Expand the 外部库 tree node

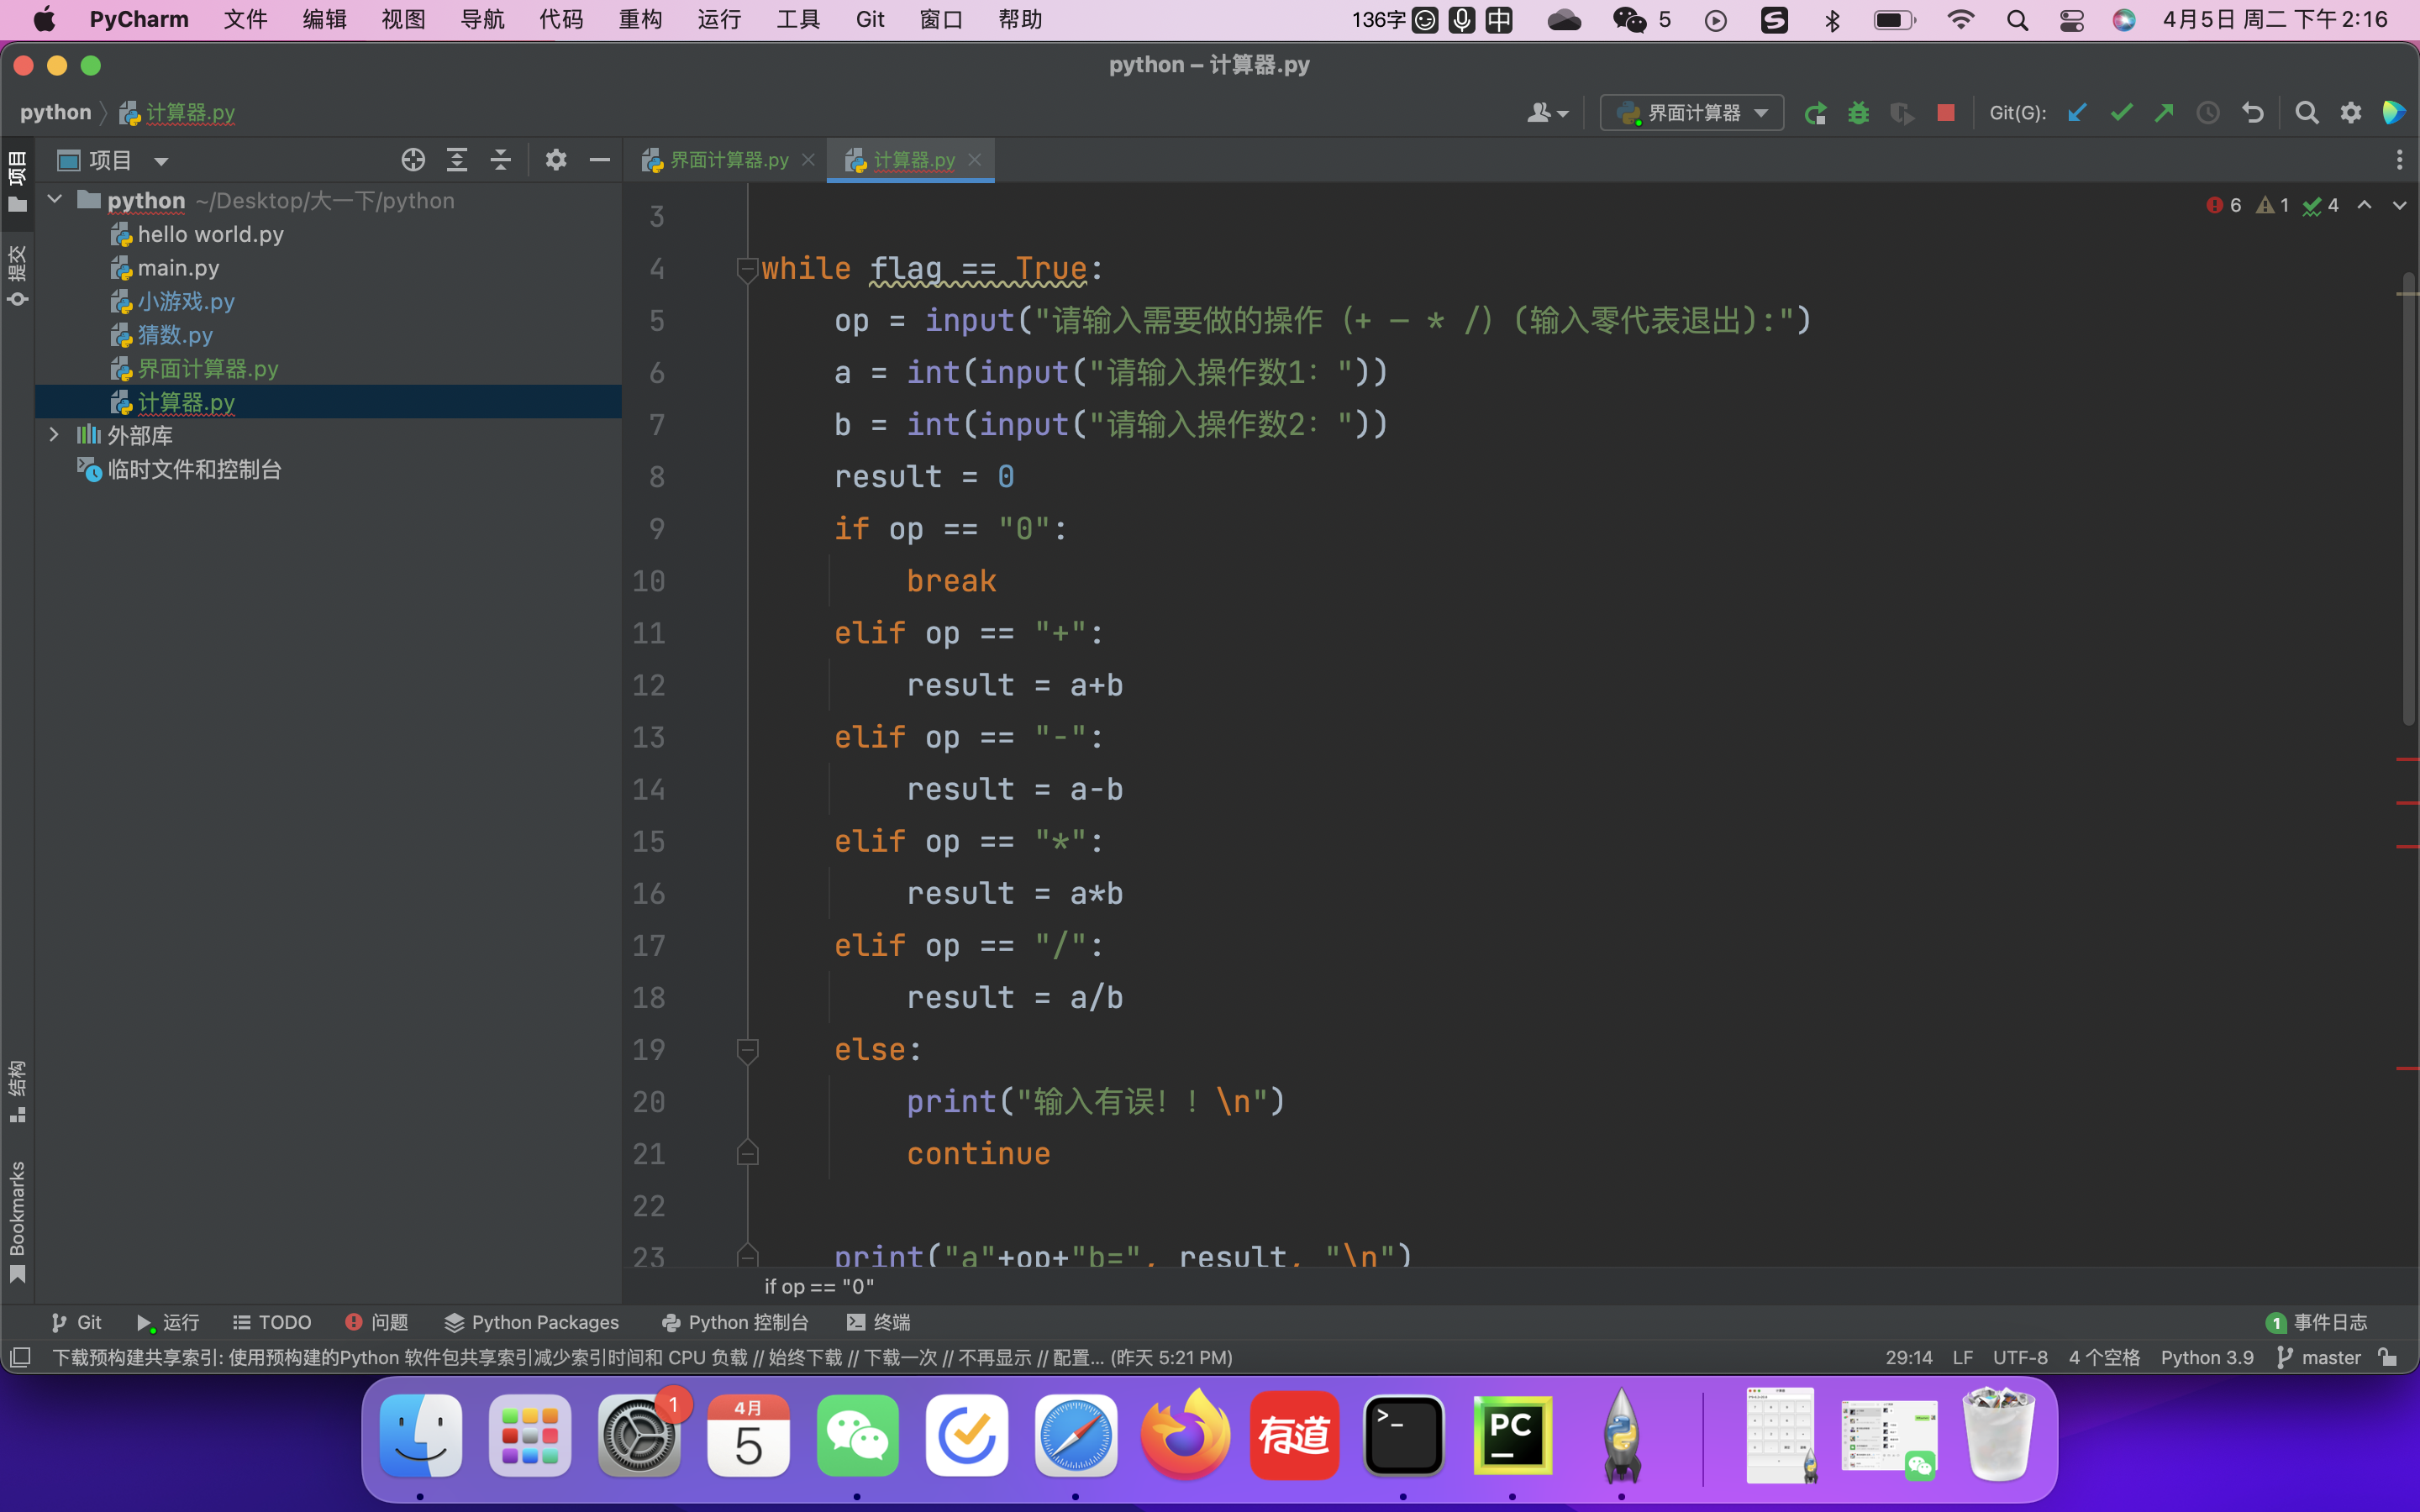click(x=54, y=435)
